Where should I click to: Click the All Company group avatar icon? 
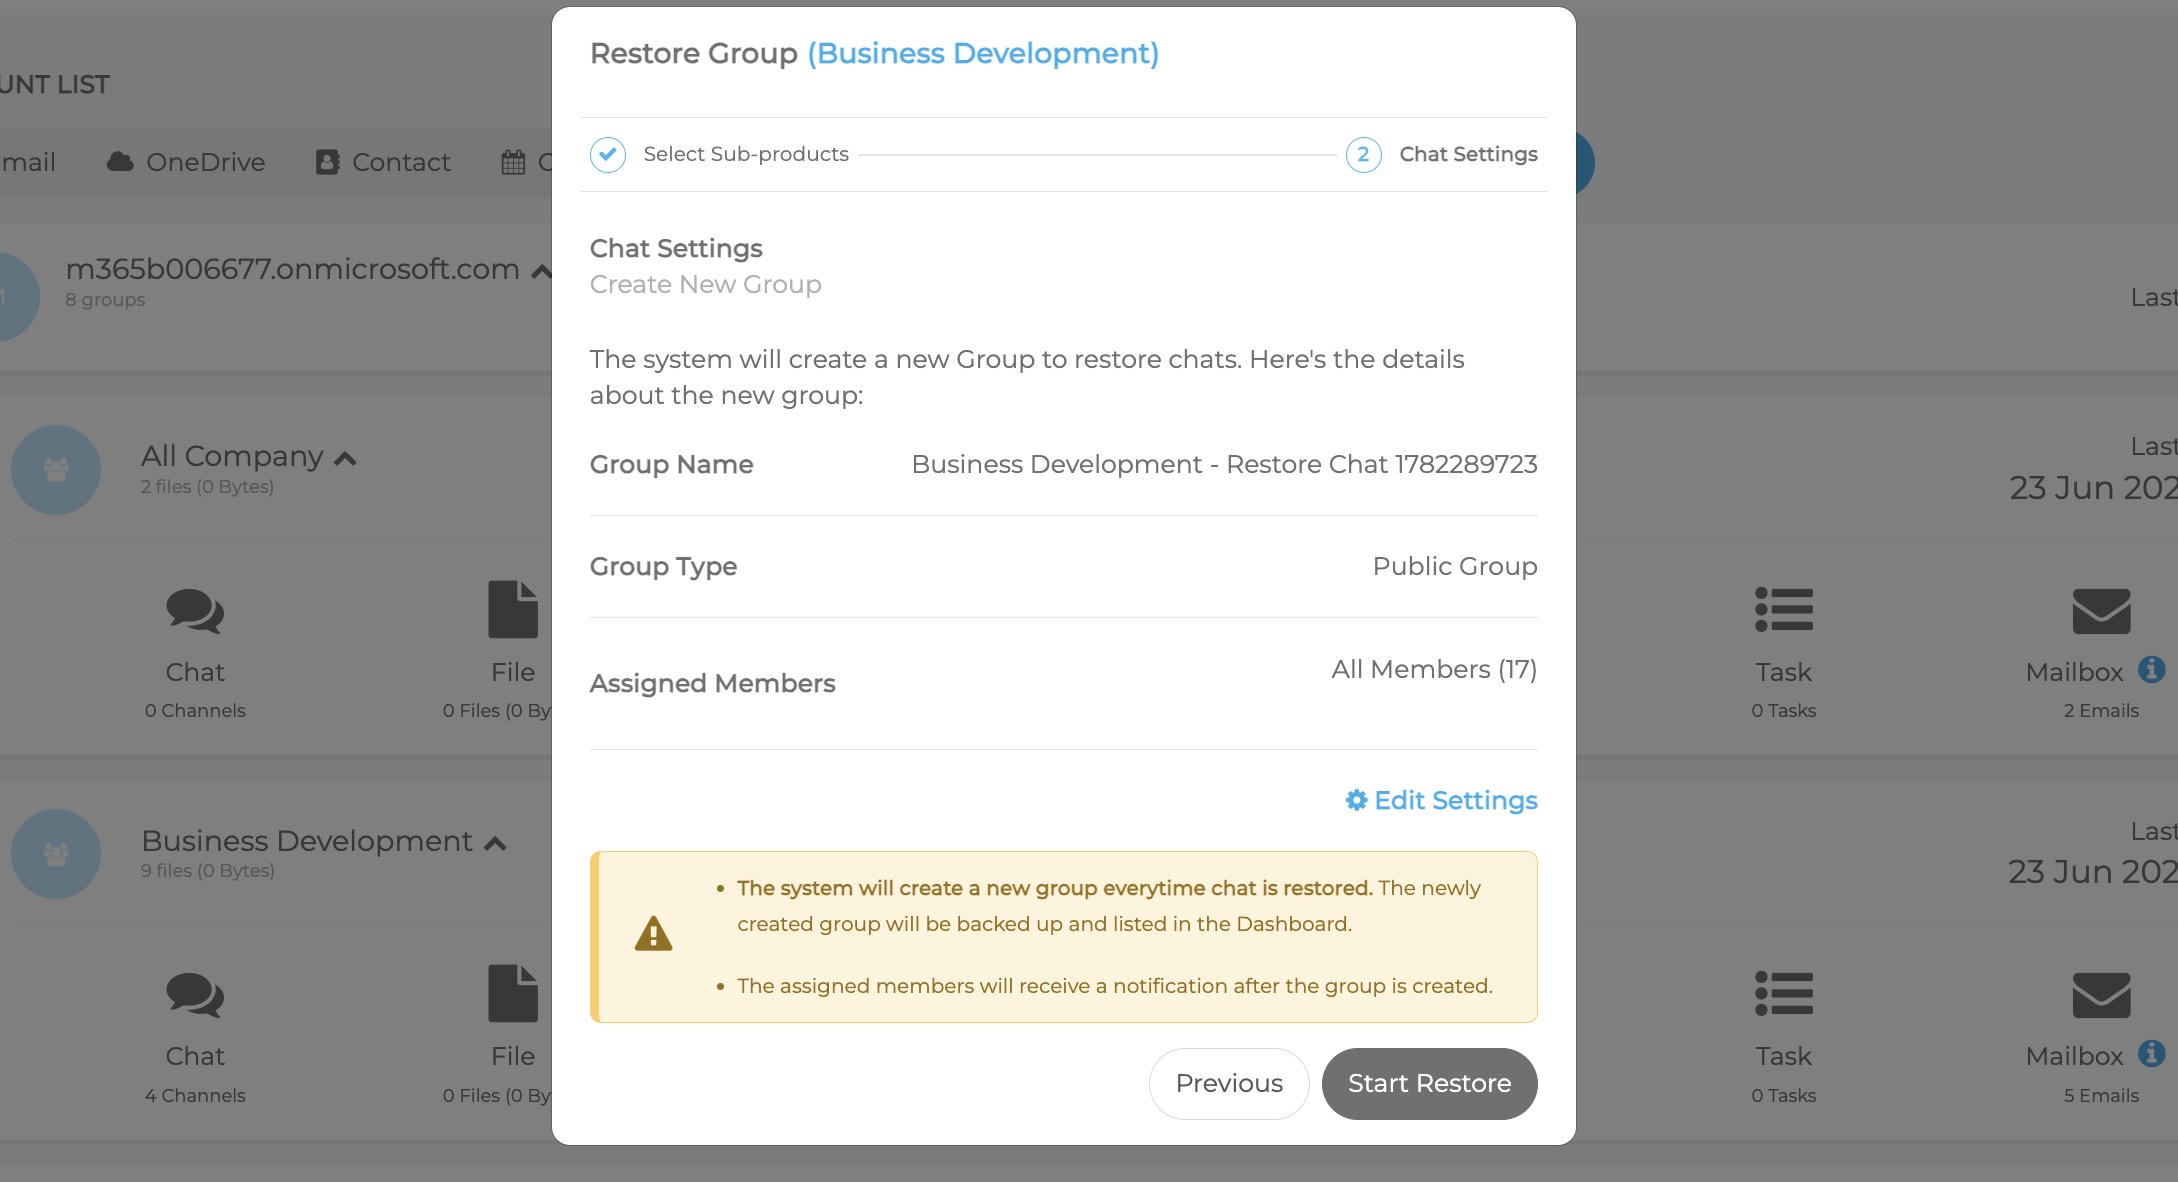click(x=56, y=470)
